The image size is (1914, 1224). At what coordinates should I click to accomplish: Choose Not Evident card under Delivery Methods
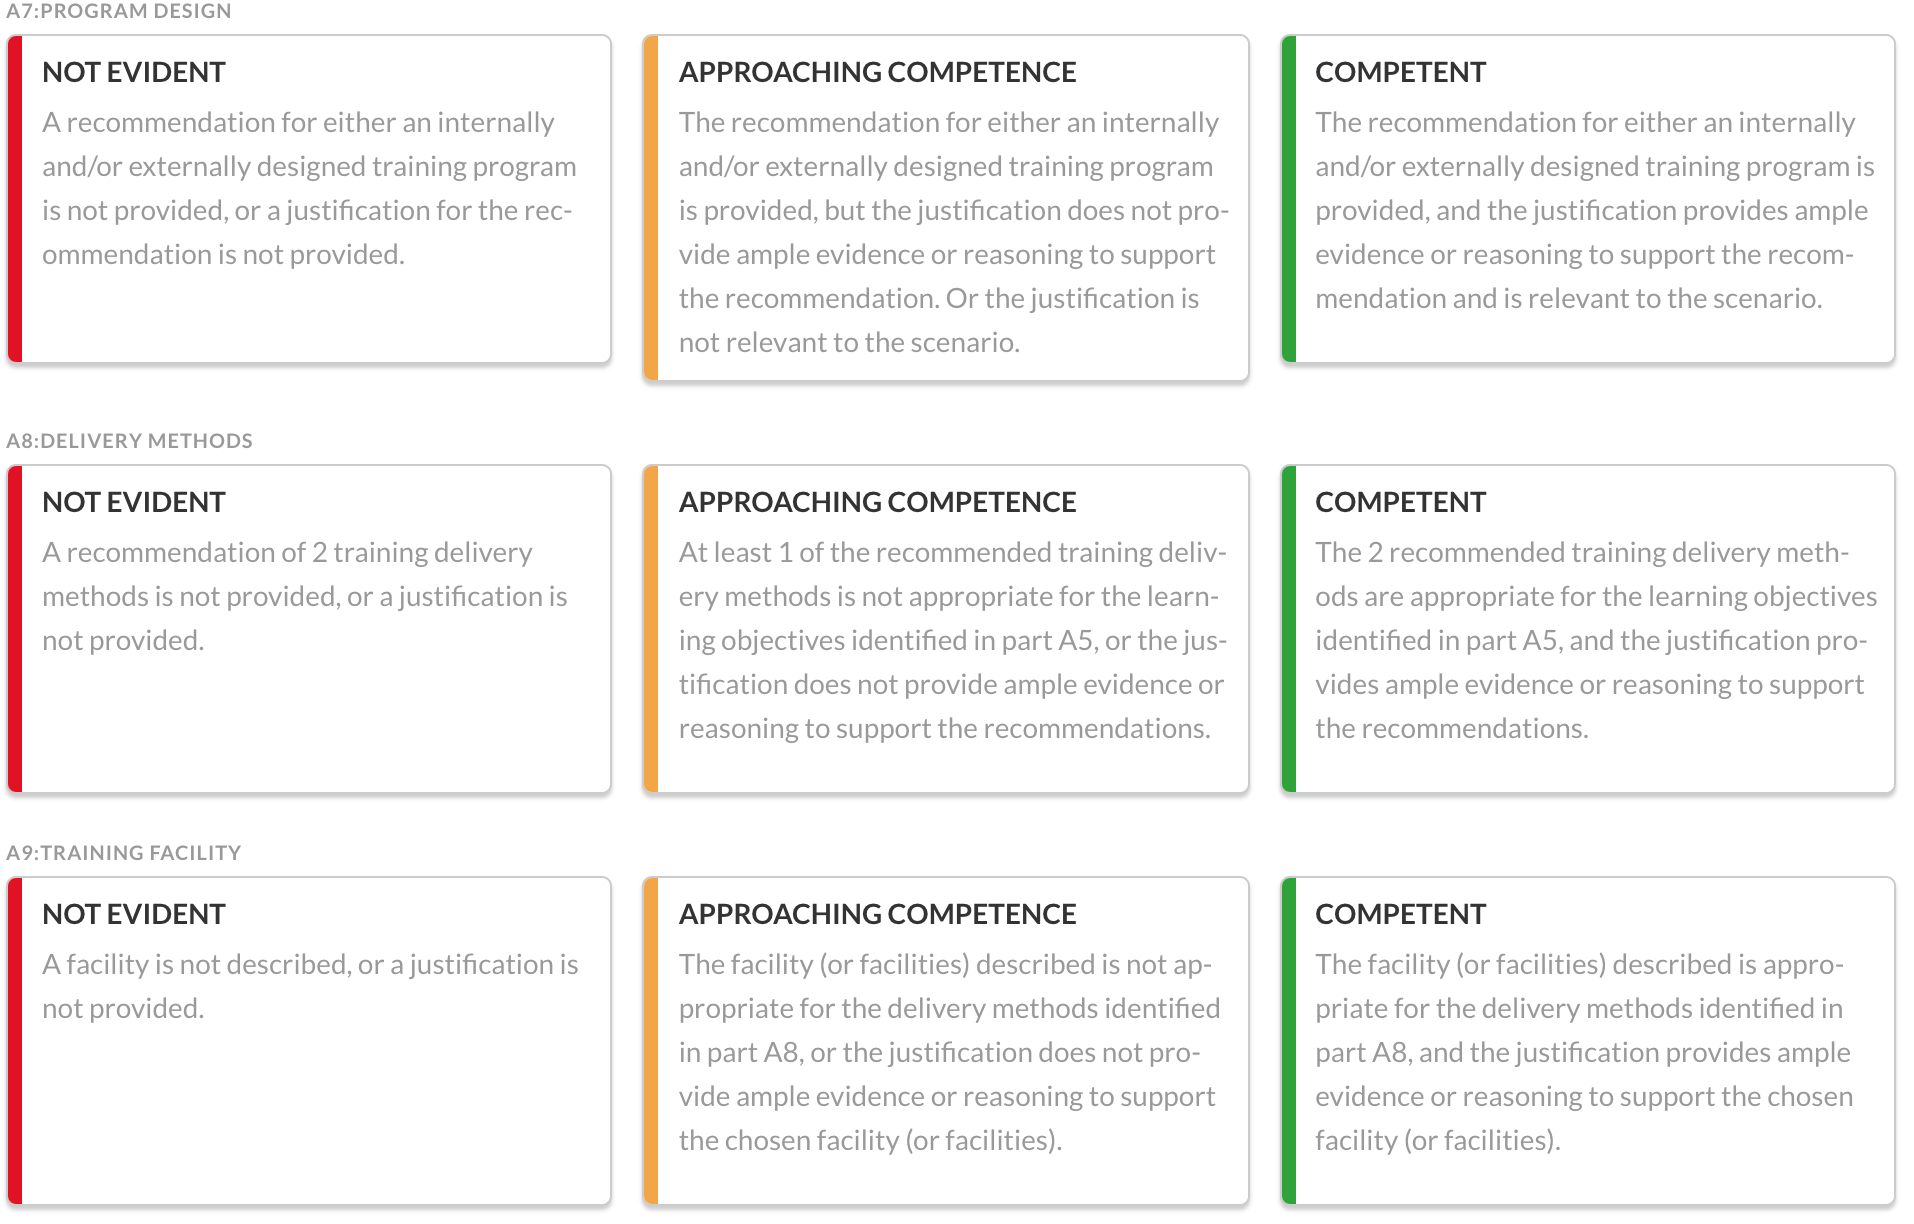click(x=309, y=629)
